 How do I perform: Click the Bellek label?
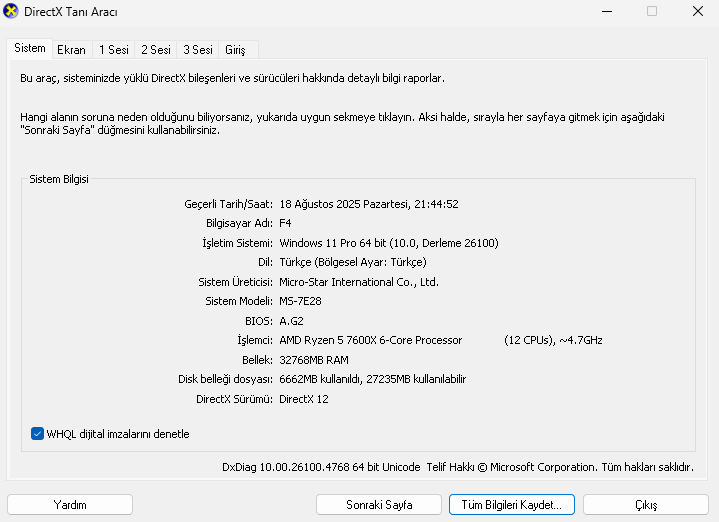pos(257,360)
